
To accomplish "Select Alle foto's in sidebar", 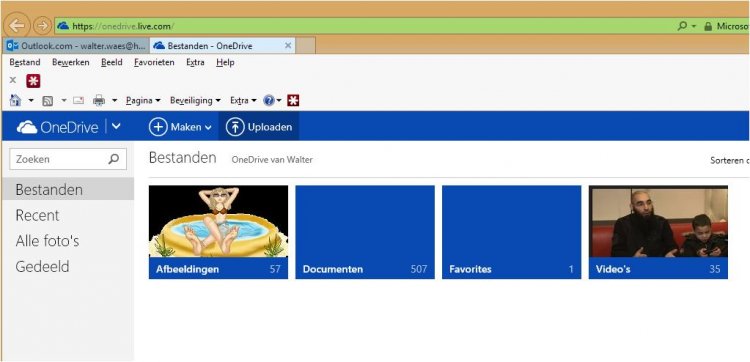I will (47, 241).
